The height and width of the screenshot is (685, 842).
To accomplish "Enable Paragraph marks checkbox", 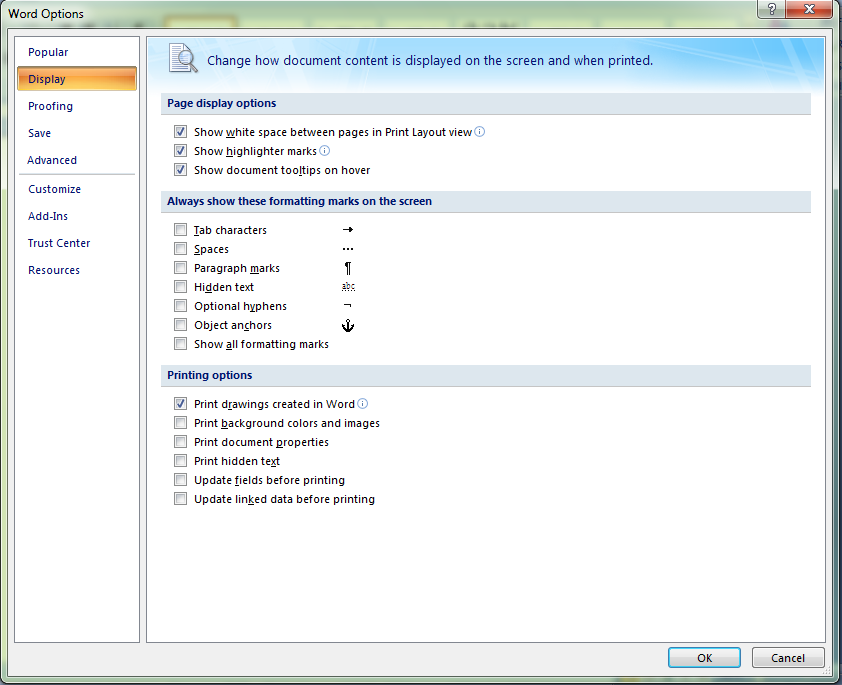I will (x=180, y=268).
